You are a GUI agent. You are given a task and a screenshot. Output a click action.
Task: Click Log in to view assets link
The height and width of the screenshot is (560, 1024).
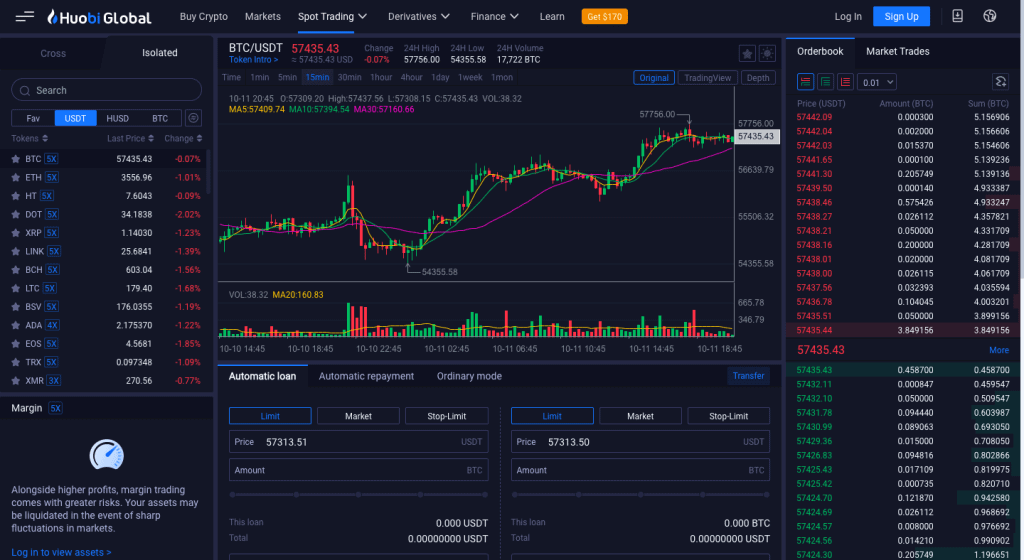point(61,552)
